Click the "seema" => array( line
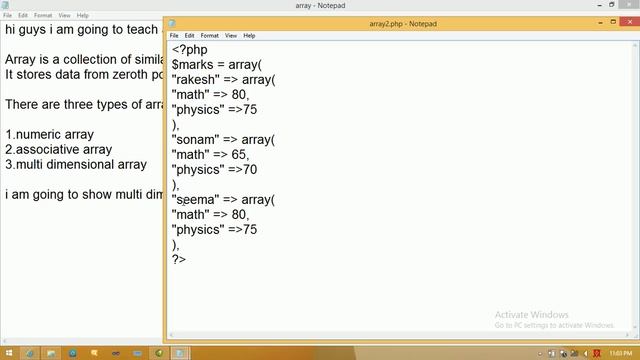640x360 pixels. pyautogui.click(x=223, y=200)
